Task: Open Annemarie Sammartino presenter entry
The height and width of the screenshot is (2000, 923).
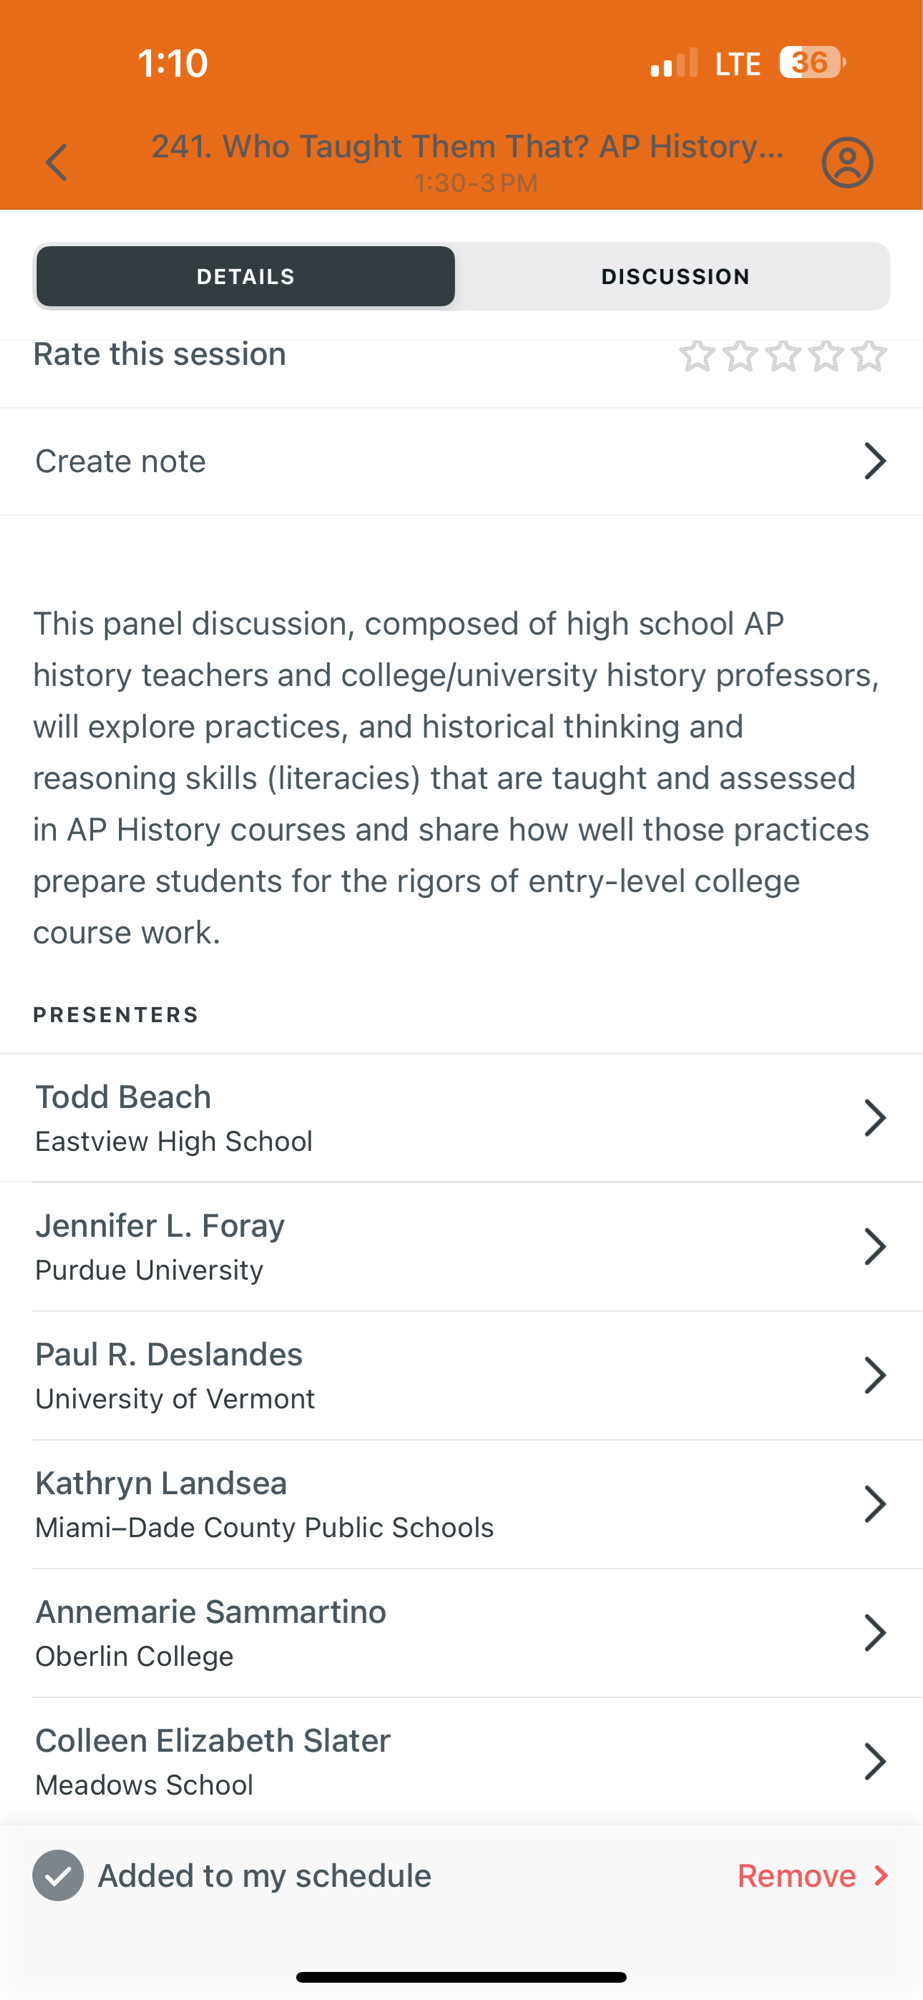Action: 461,1633
